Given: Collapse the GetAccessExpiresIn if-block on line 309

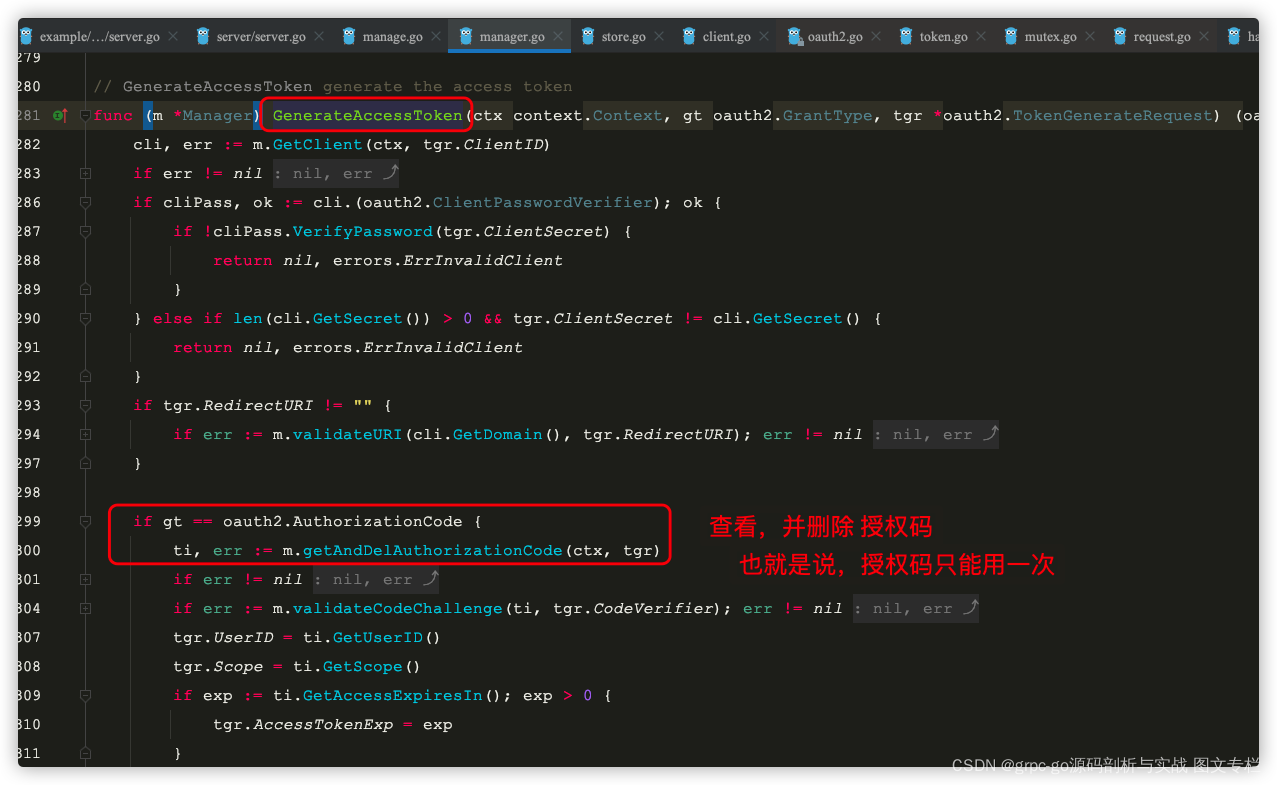Looking at the screenshot, I should 85,696.
